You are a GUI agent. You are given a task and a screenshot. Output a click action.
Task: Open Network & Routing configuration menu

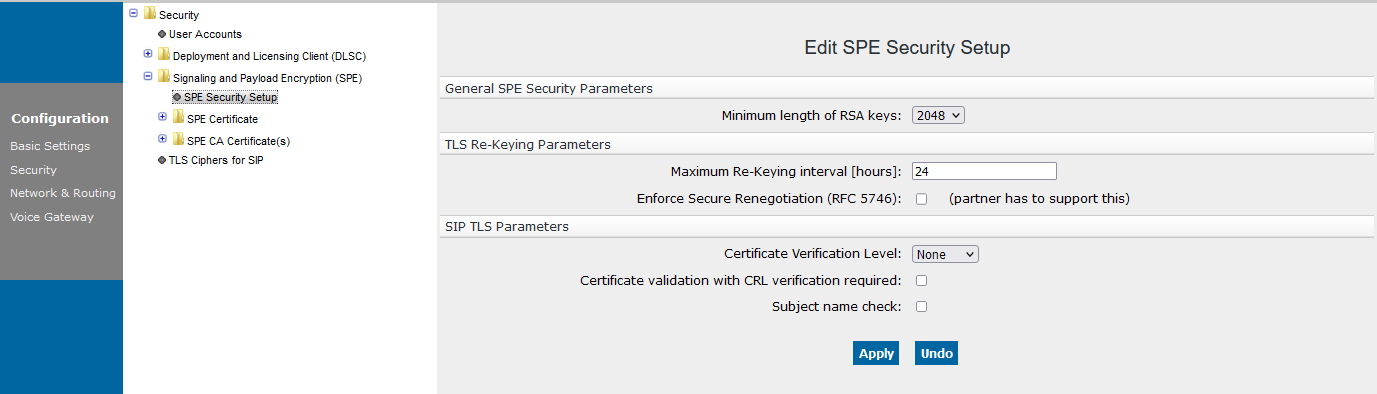(63, 193)
